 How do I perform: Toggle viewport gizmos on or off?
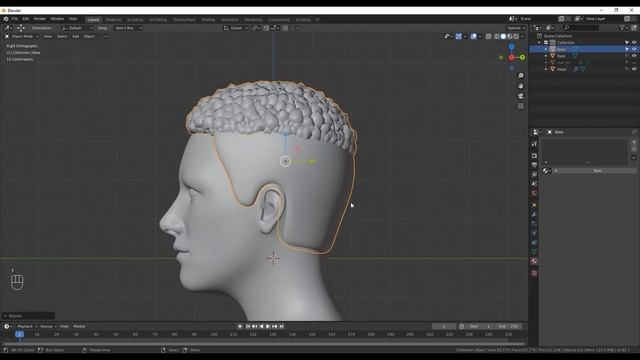click(x=458, y=36)
